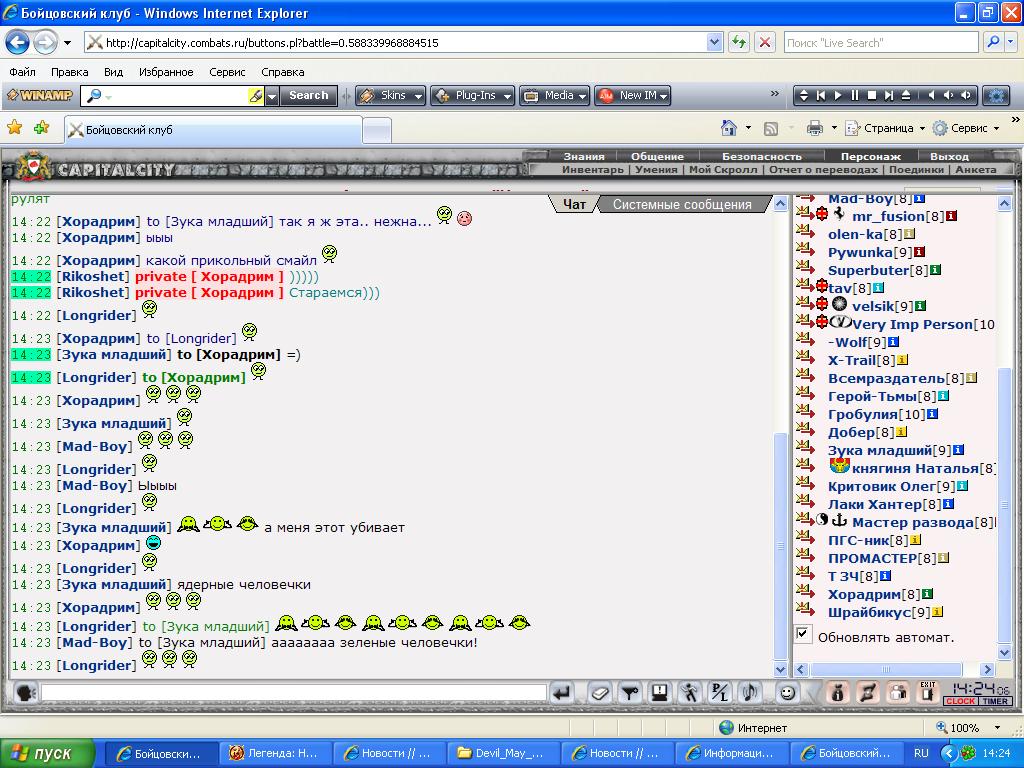Open the smiley picker in chat toolbar
Image resolution: width=1024 pixels, height=768 pixels.
click(788, 692)
